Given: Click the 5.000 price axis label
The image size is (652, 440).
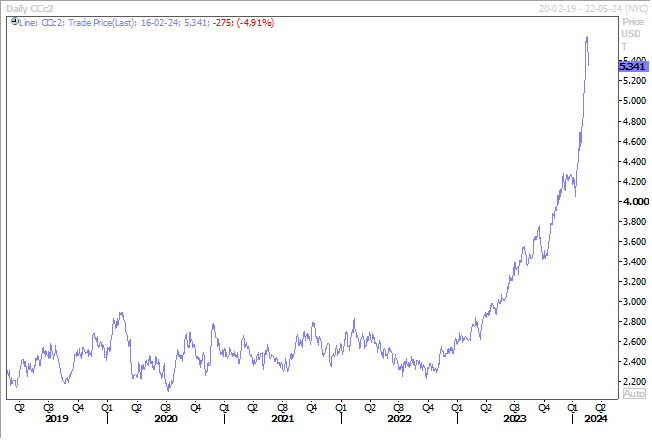Looking at the screenshot, I should tap(634, 101).
